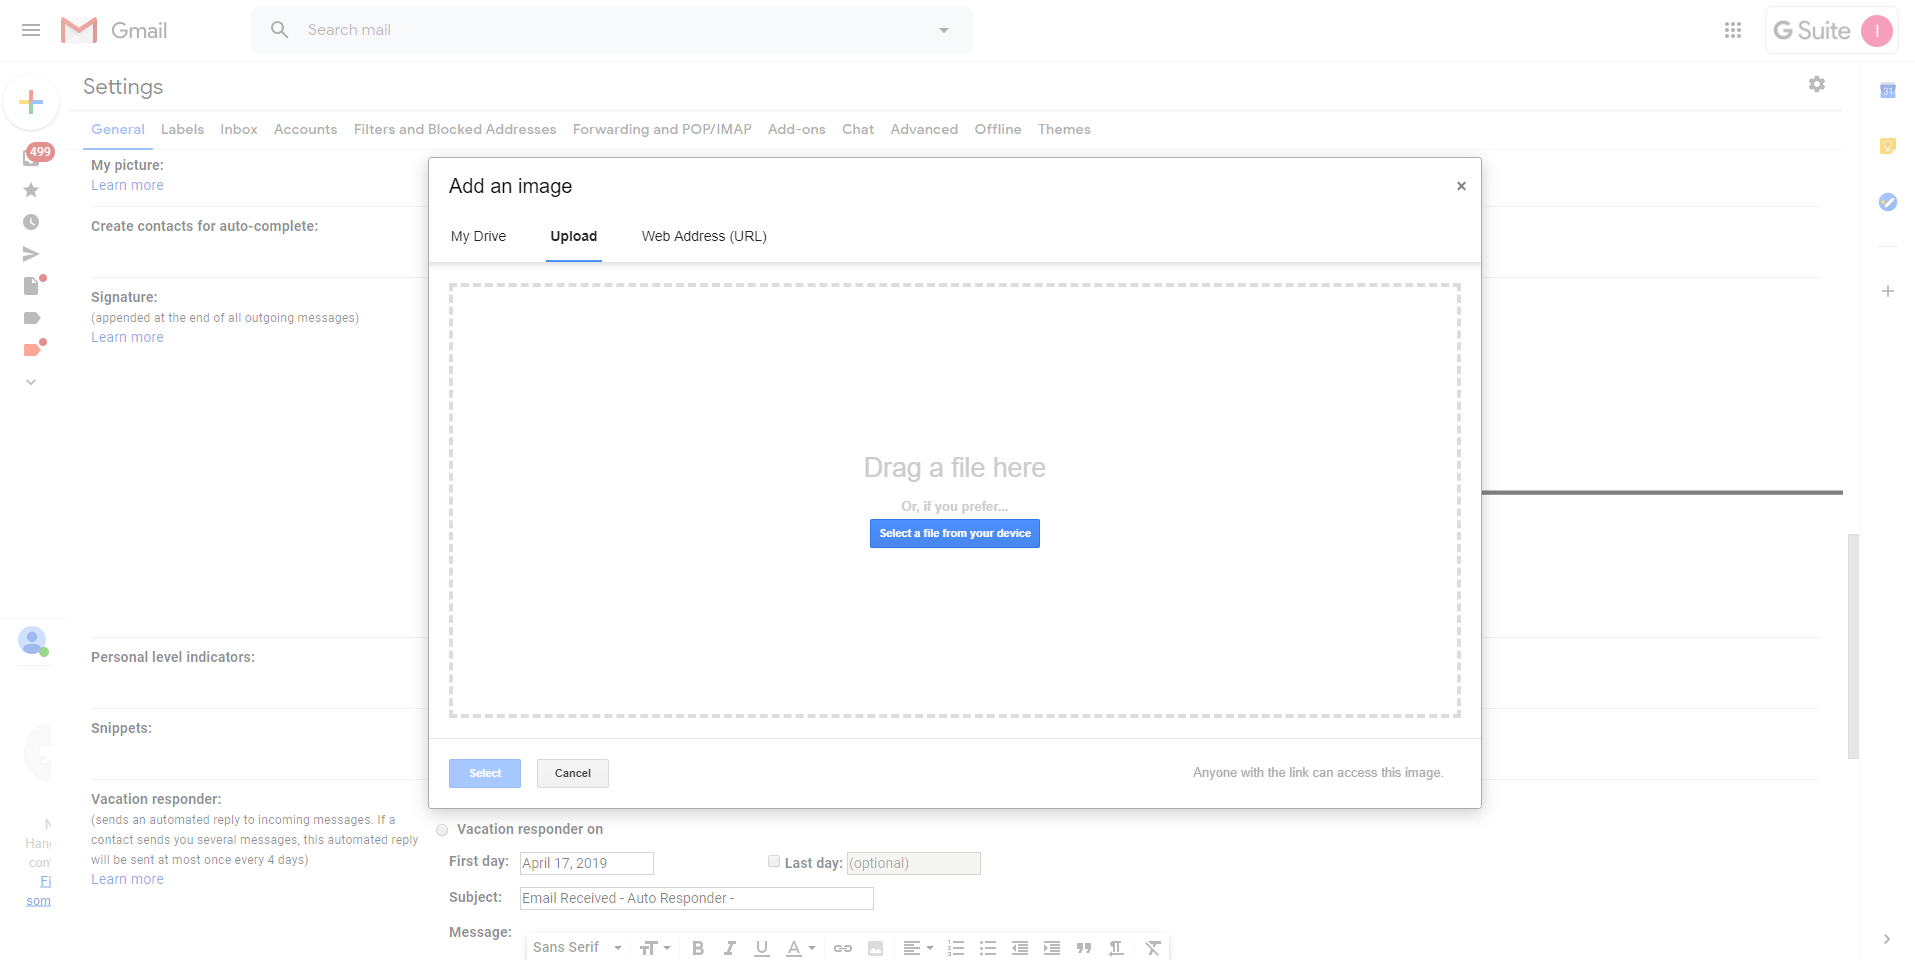Toggle bold formatting in the message toolbar
This screenshot has width=1915, height=960.
(698, 948)
